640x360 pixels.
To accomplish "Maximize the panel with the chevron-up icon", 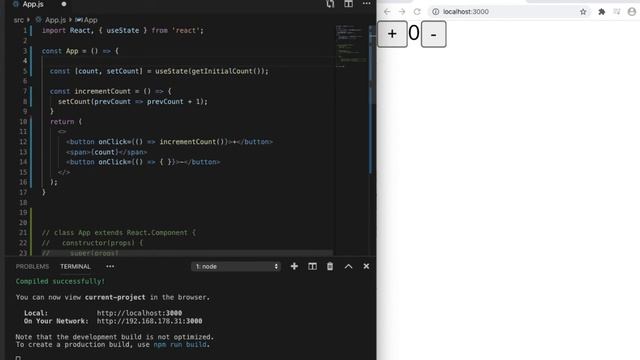I will pos(348,267).
